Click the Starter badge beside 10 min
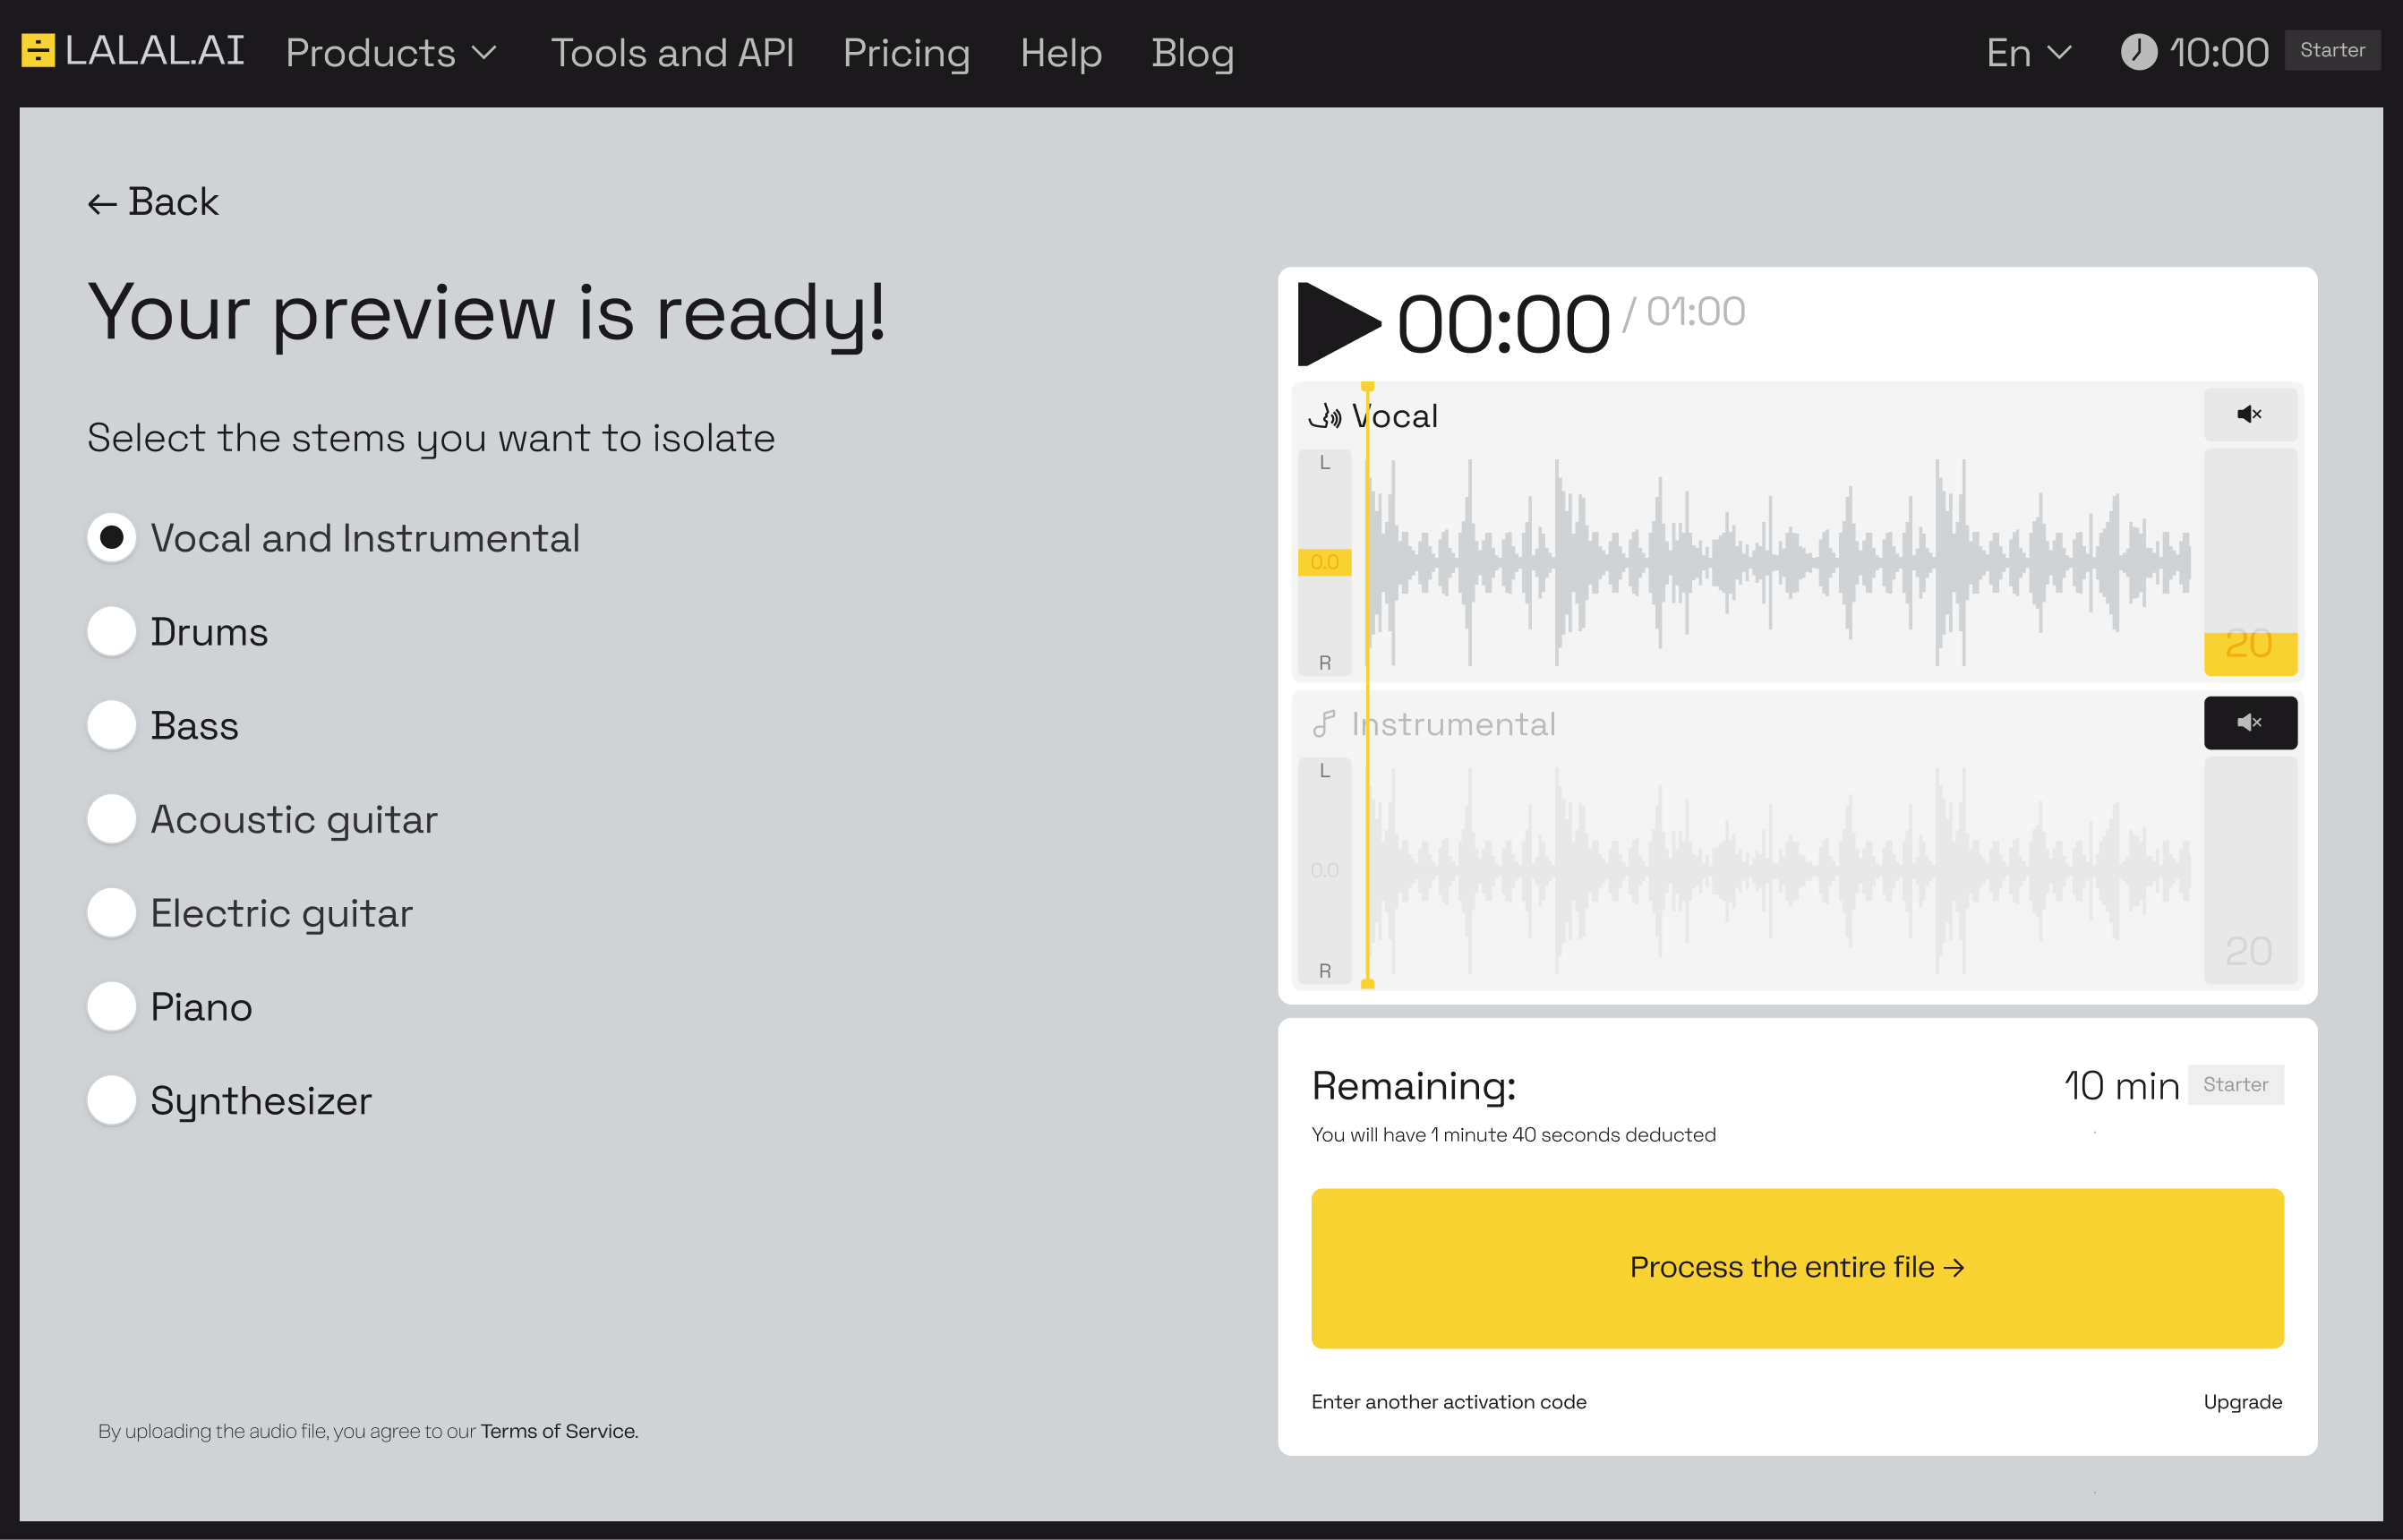Screen dimensions: 2403x1540 point(2235,1084)
